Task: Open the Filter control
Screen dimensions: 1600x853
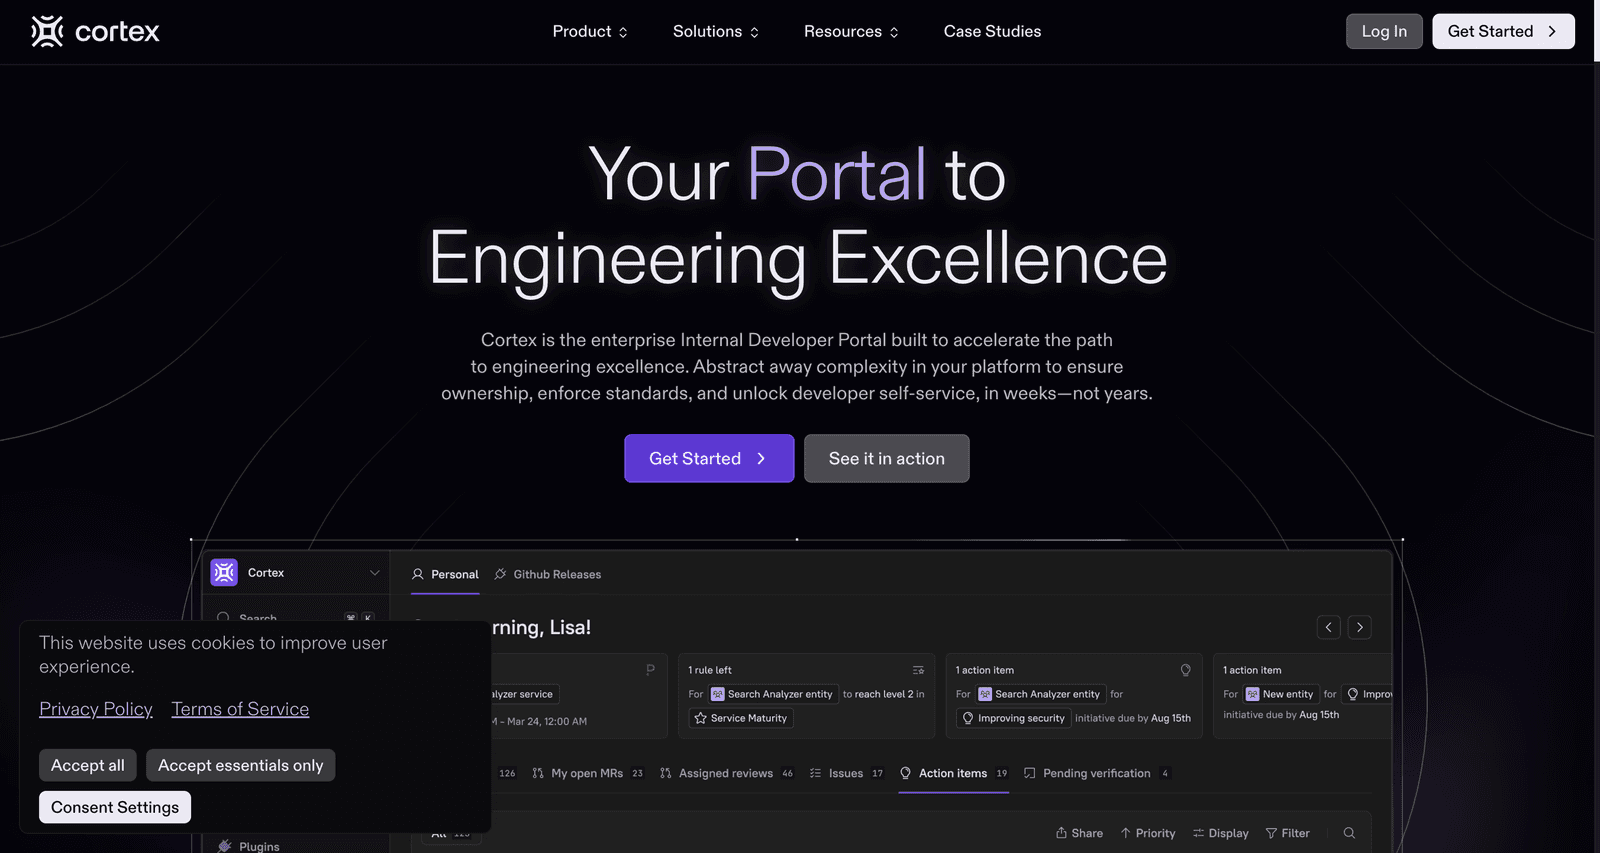Action: click(x=1287, y=833)
